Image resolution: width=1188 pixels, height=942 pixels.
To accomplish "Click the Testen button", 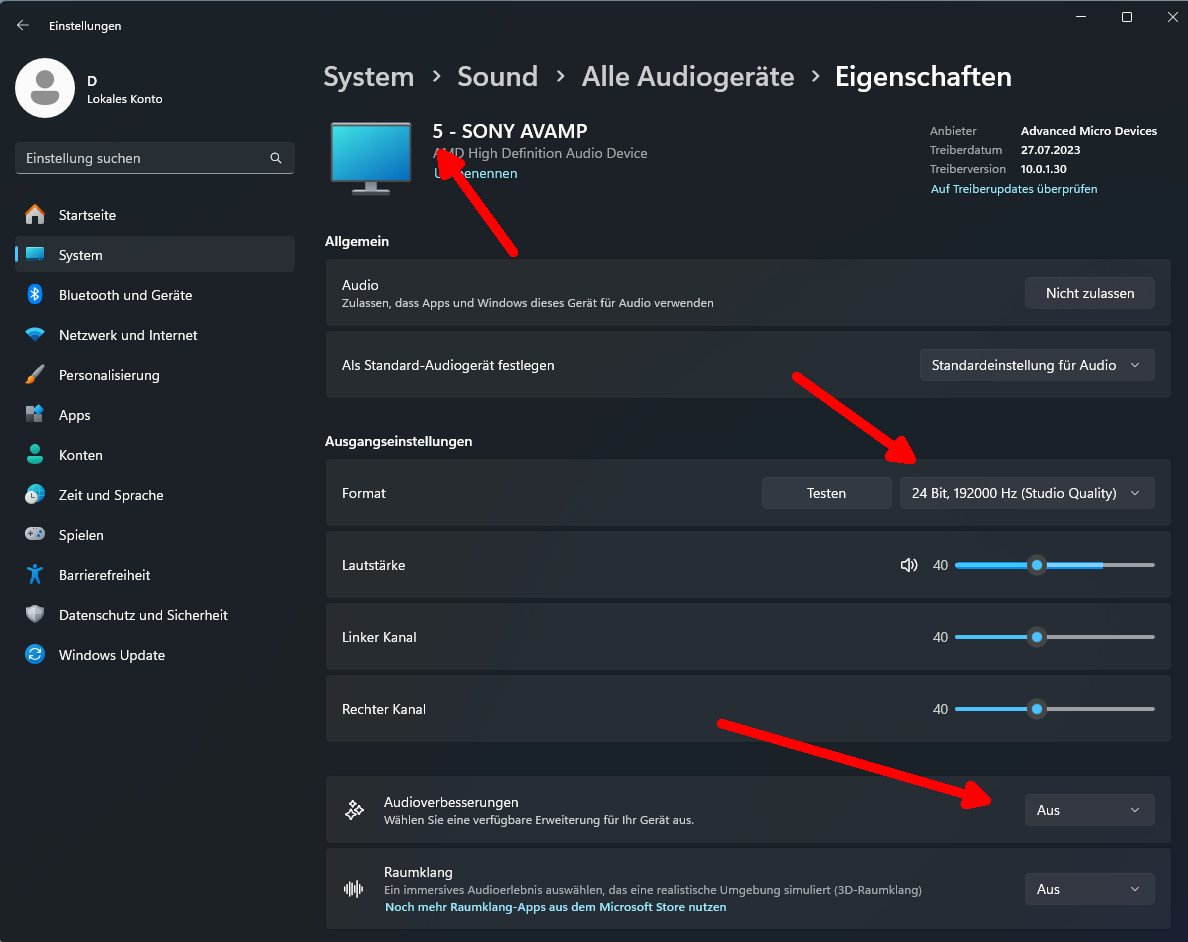I will tap(826, 493).
